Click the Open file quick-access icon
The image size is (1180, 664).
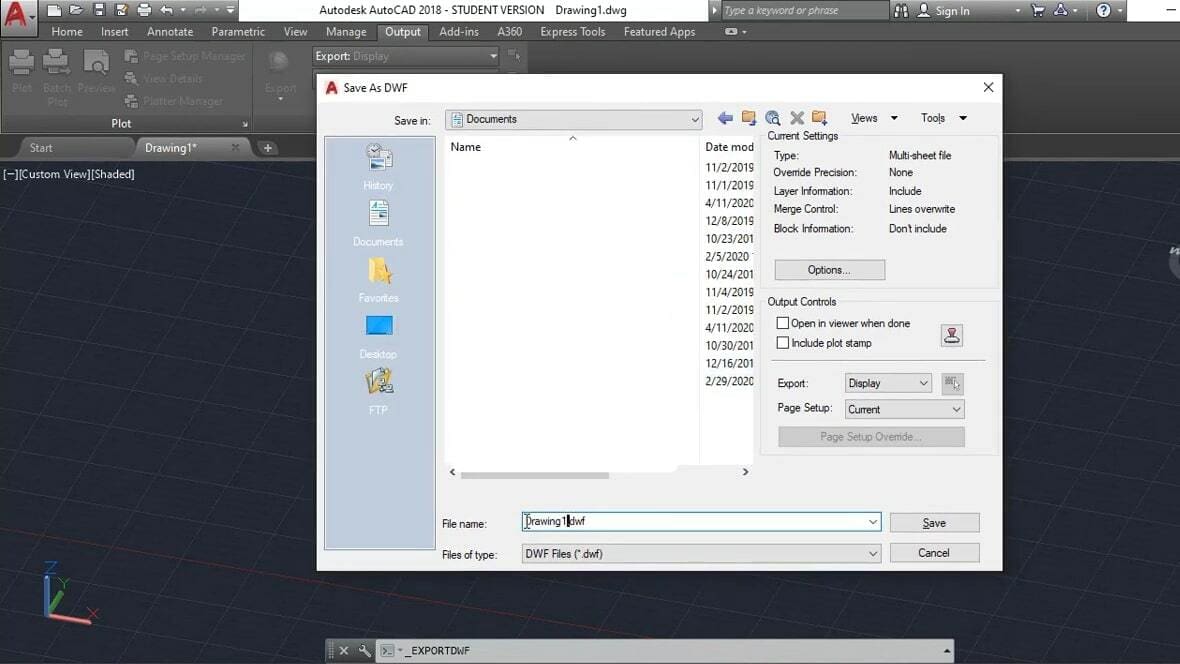(x=76, y=11)
